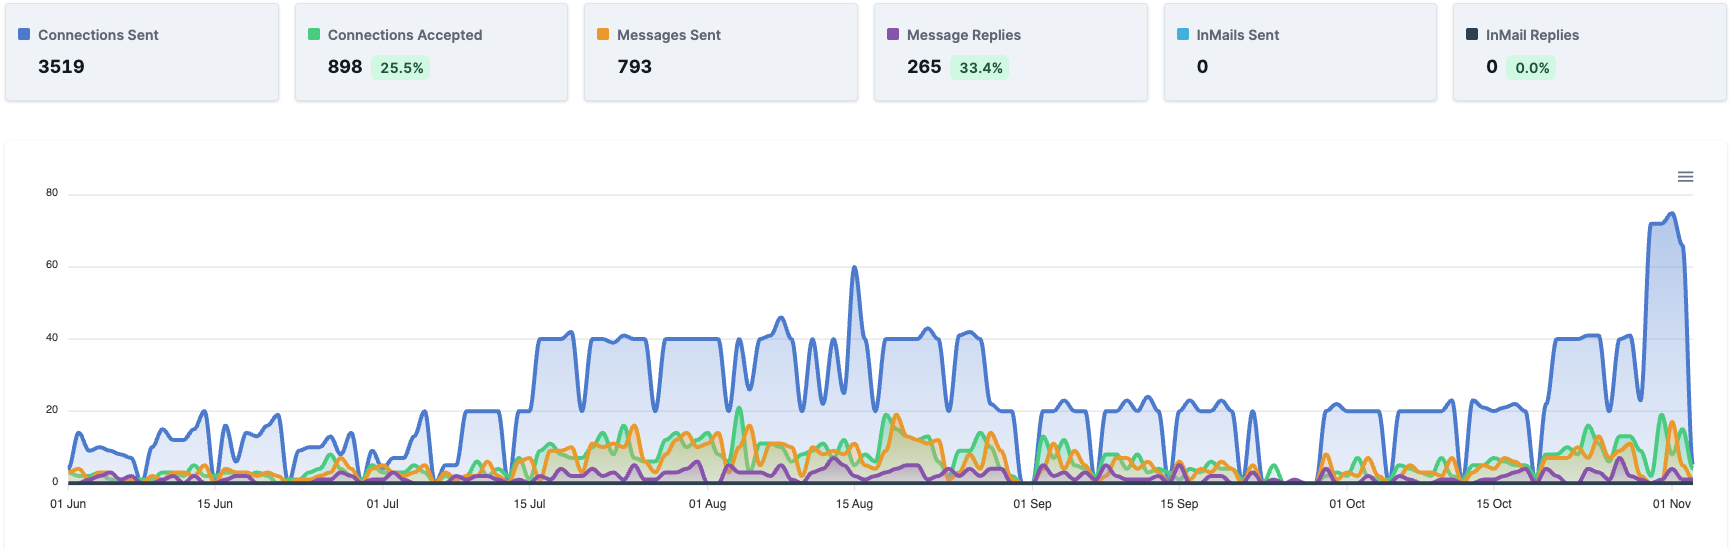Click the green Connections Accepted legend square
Viewport: 1730px width, 548px height.
(x=314, y=34)
